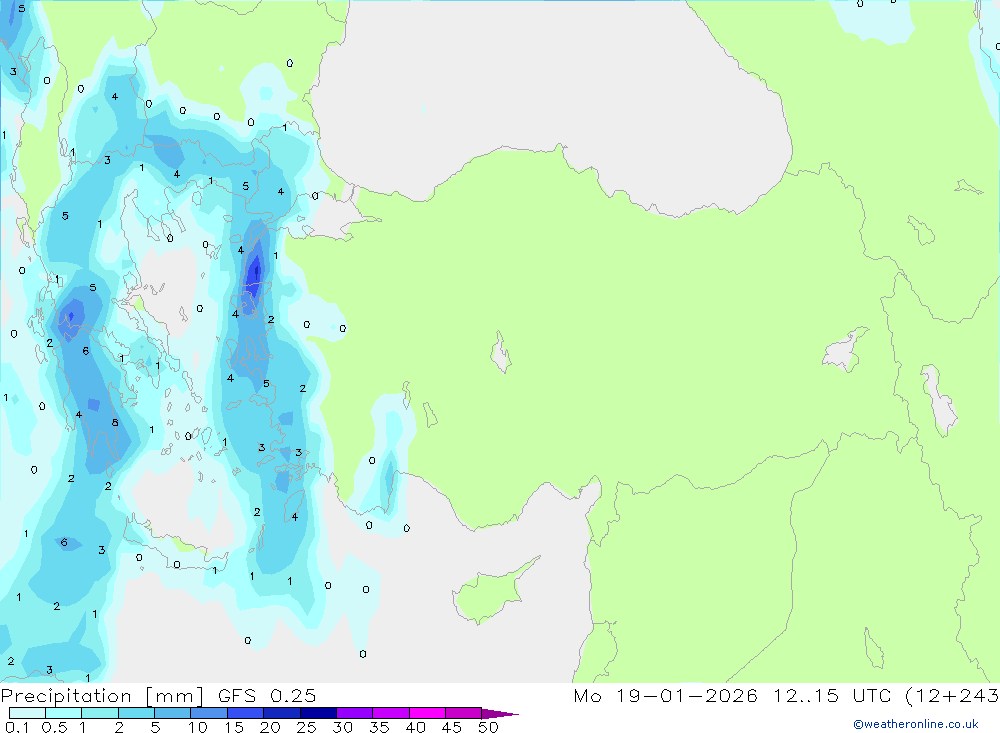
Task: Click the over-50 mm legend arrow tip
Action: pos(500,714)
